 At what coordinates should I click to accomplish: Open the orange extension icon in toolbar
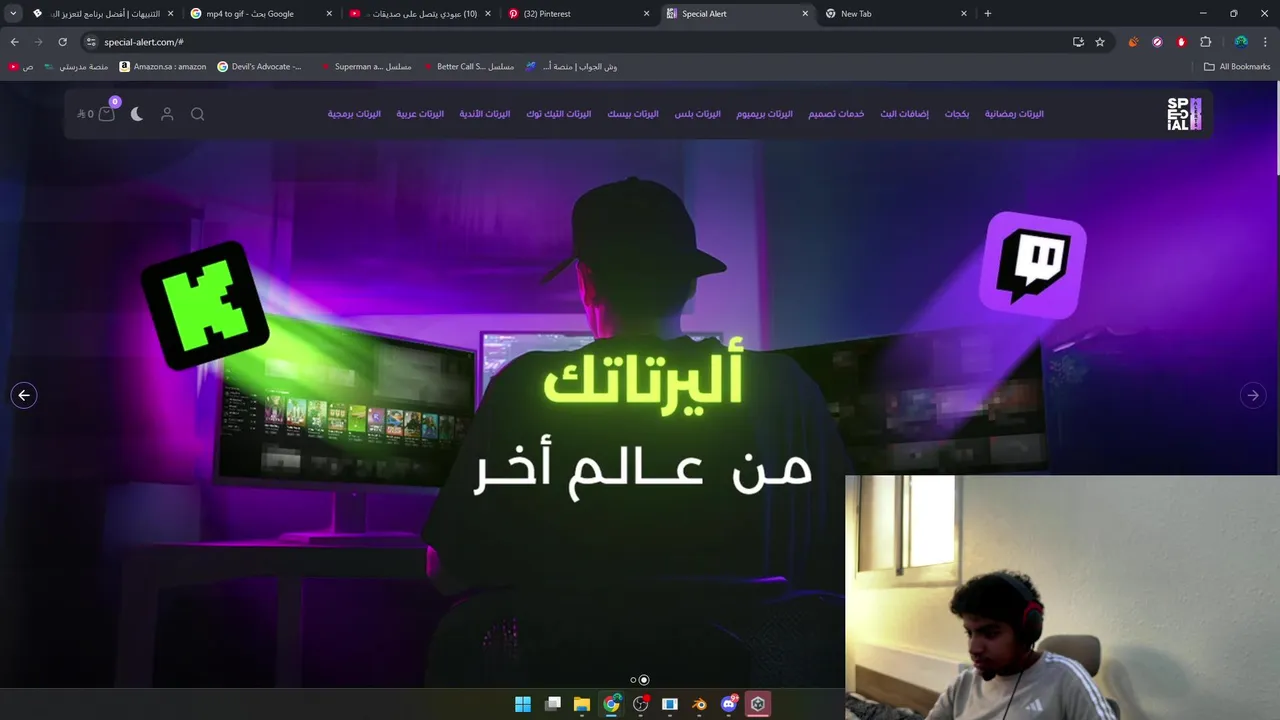[x=1133, y=42]
